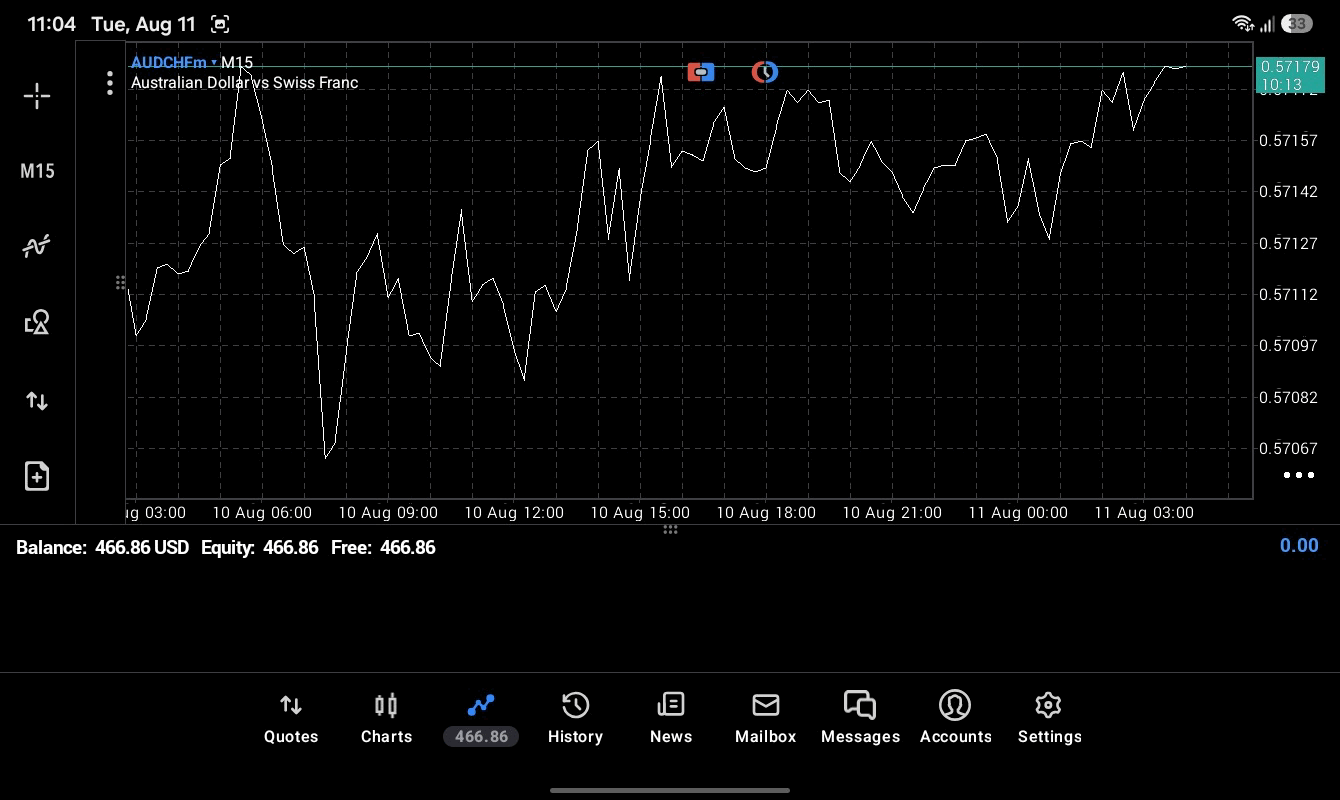Click the 0.57082 price axis label
The height and width of the screenshot is (800, 1340).
click(1288, 397)
